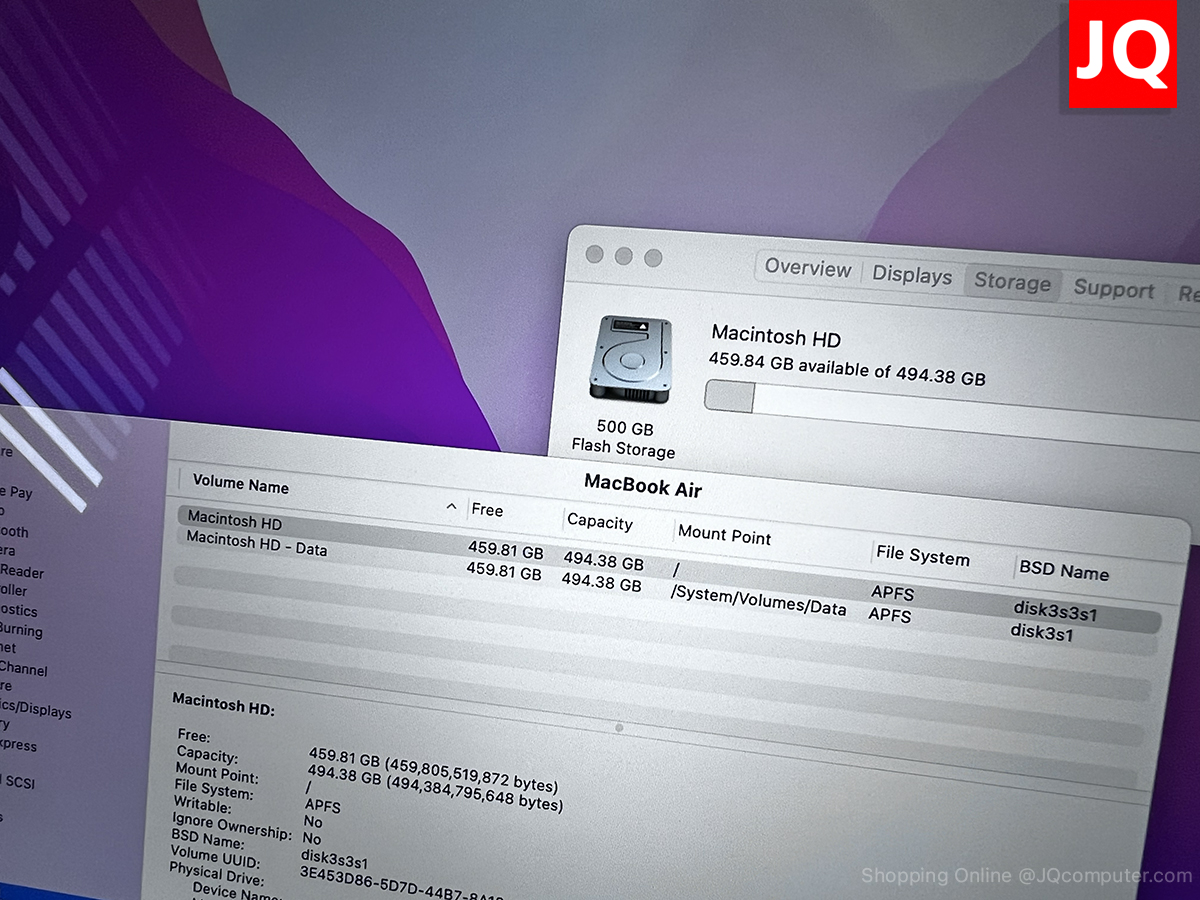
Task: Click "494.38 GB (494,384,795,648 bytes)" in details
Action: (435, 788)
